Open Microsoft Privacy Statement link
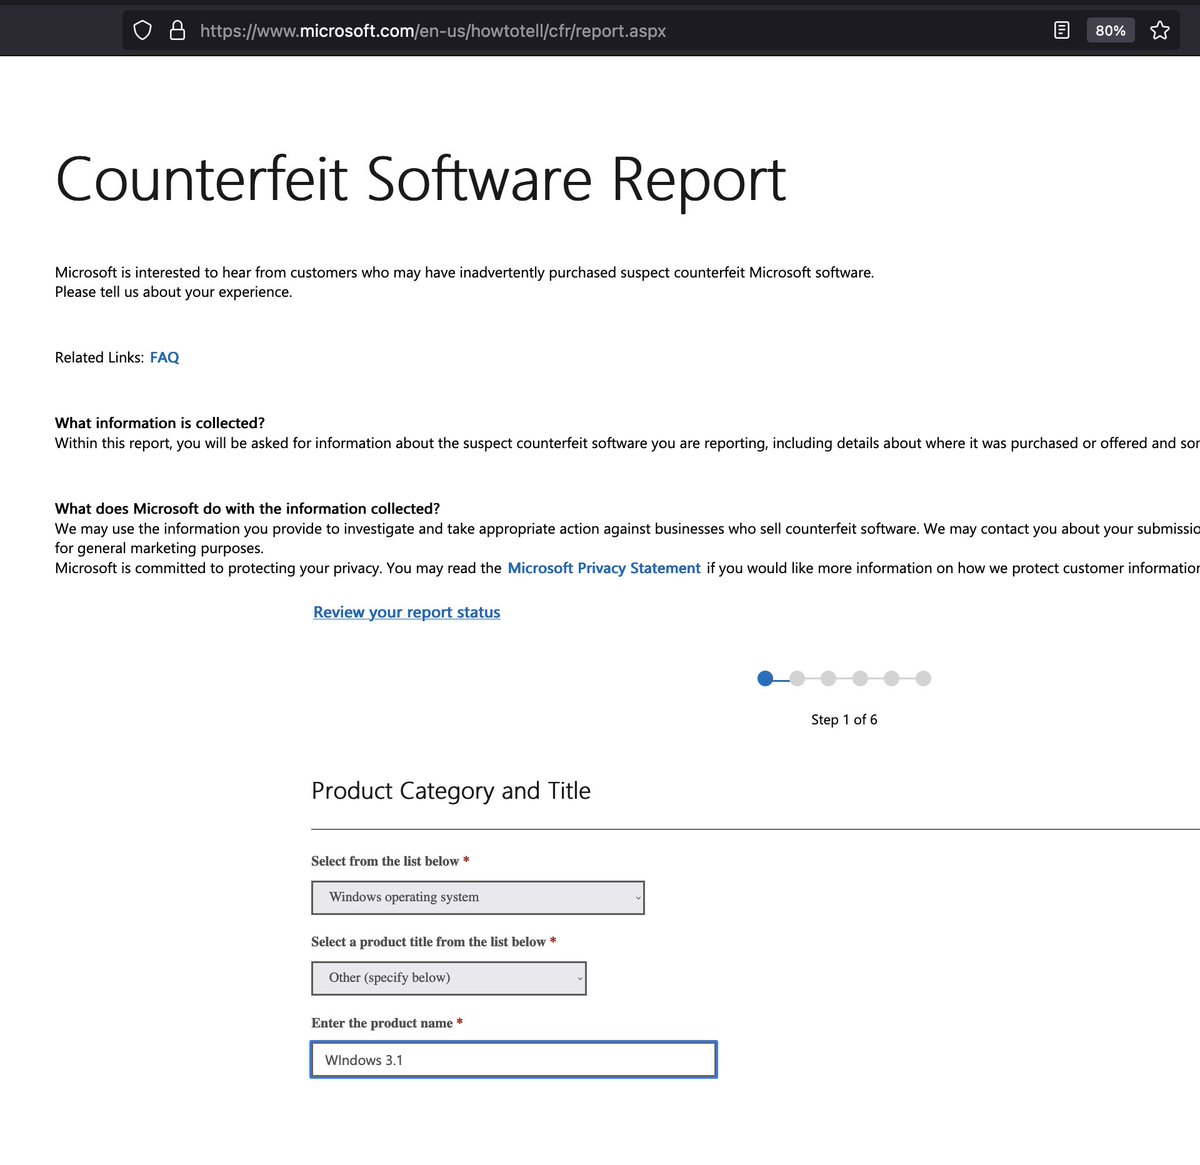The image size is (1200, 1165). (604, 568)
